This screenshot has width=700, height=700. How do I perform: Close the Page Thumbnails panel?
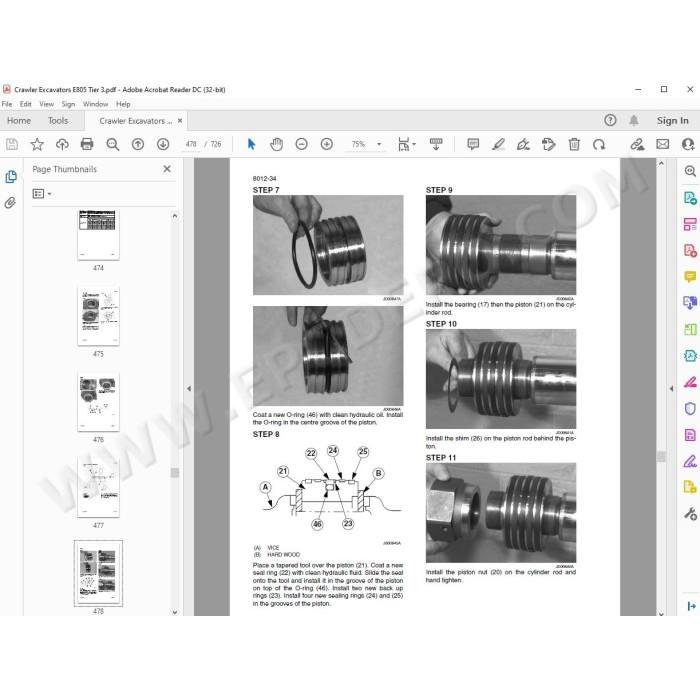pyautogui.click(x=167, y=169)
